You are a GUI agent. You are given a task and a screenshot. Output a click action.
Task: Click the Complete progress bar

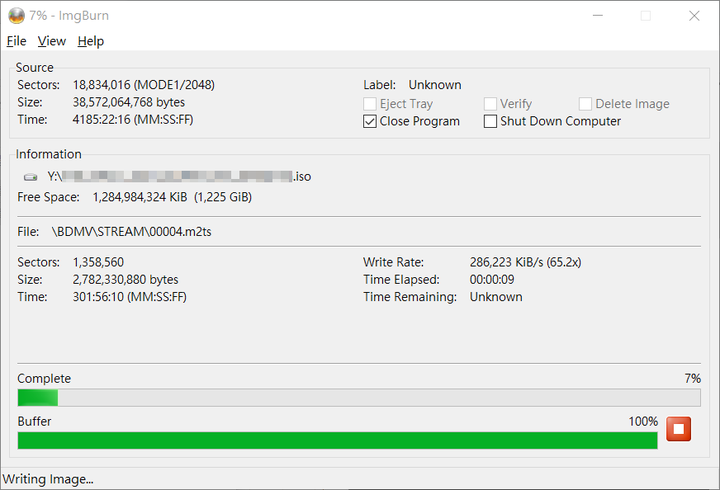pos(359,398)
